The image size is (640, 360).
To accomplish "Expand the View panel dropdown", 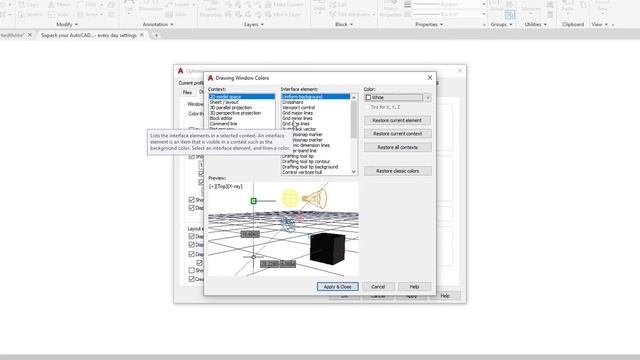I will (600, 24).
